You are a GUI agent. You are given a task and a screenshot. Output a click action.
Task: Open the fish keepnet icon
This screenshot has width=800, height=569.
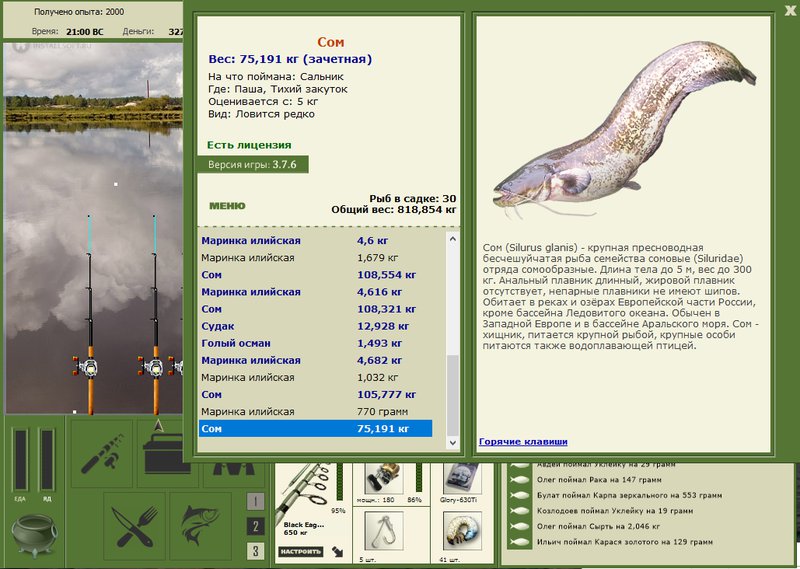tap(201, 526)
